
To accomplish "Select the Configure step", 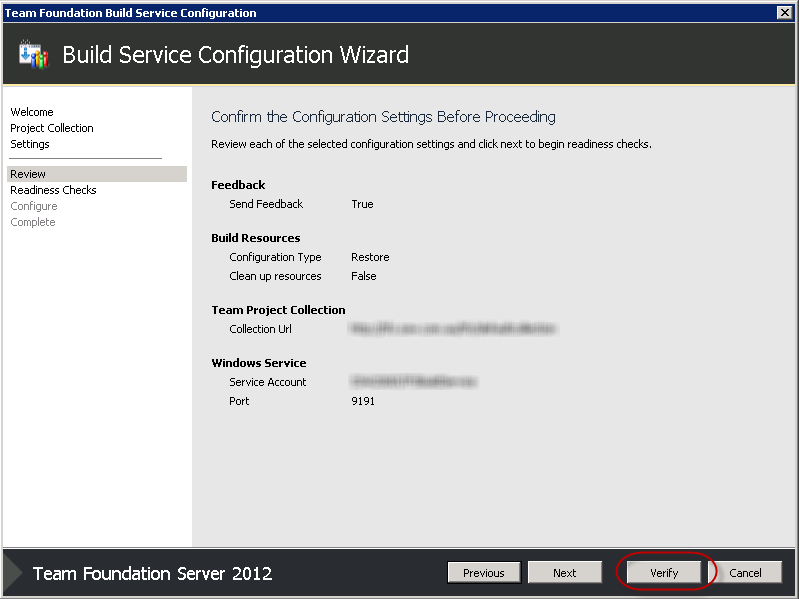I will pos(34,206).
